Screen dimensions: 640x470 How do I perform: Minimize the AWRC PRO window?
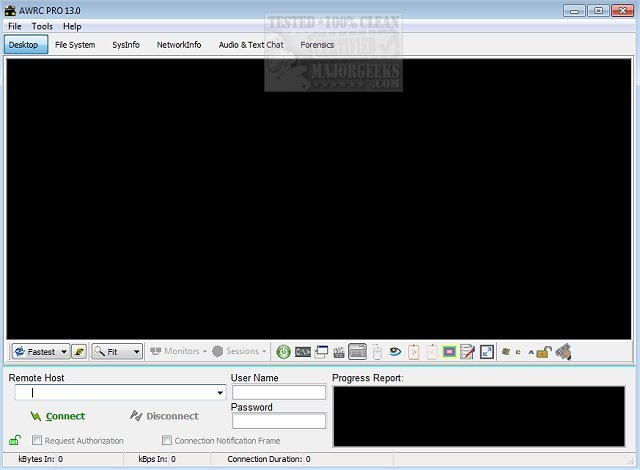pos(574,11)
